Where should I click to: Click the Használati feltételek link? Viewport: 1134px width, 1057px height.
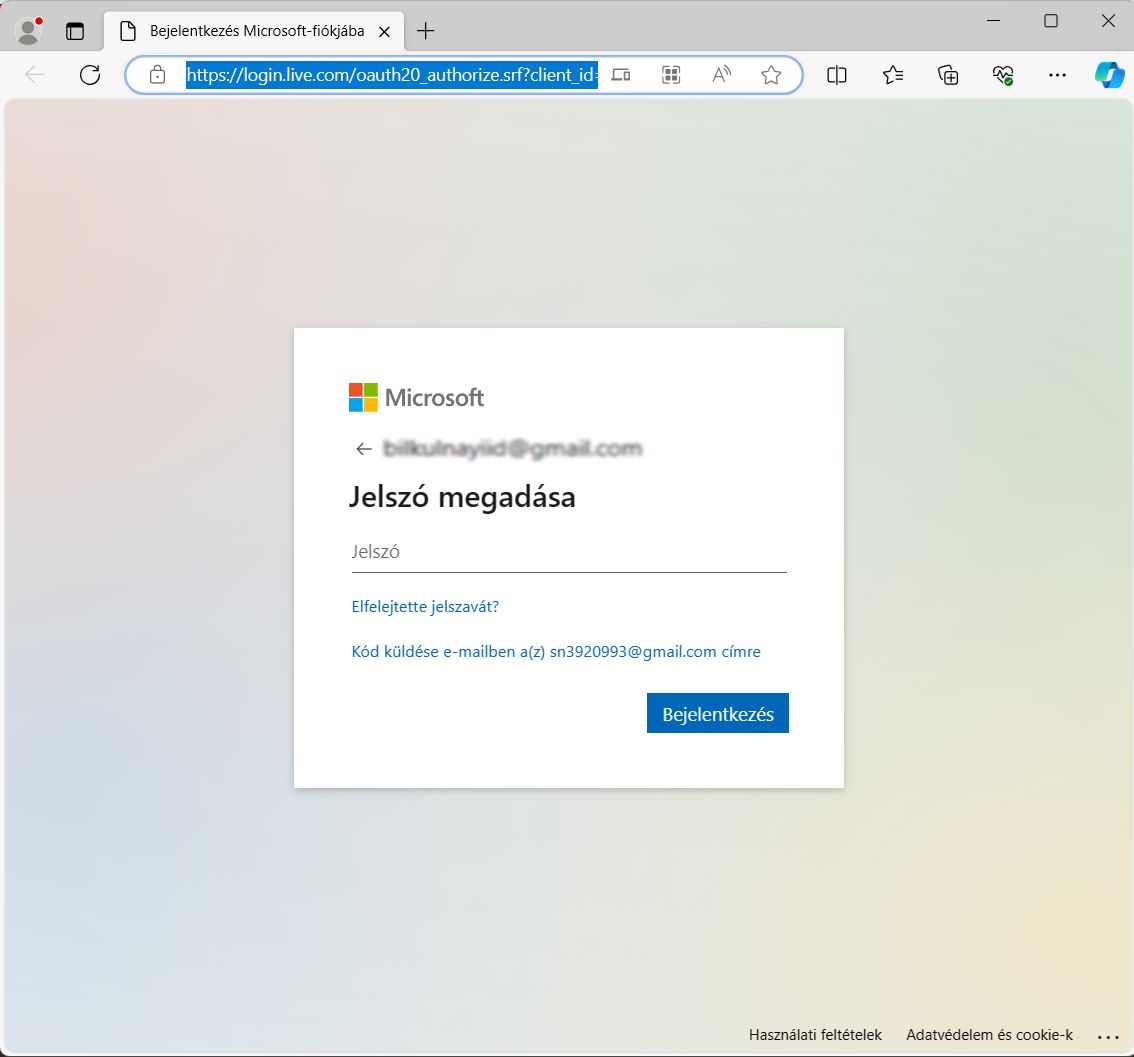[814, 1035]
